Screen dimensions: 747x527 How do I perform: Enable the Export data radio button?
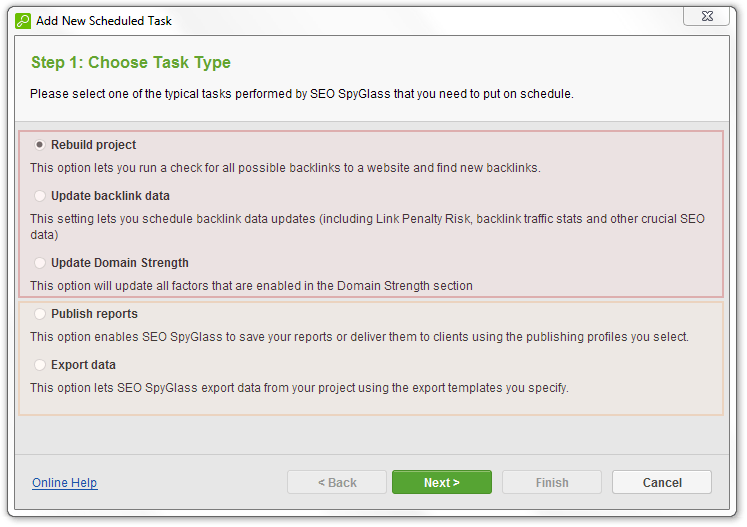[40, 365]
